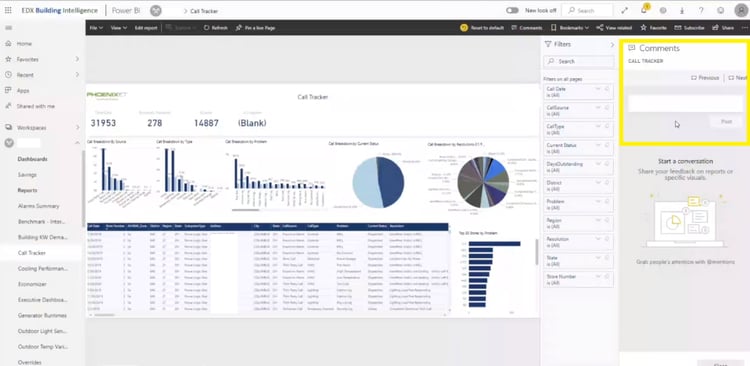Click the notifications bell icon
The width and height of the screenshot is (750, 366).
(x=644, y=10)
